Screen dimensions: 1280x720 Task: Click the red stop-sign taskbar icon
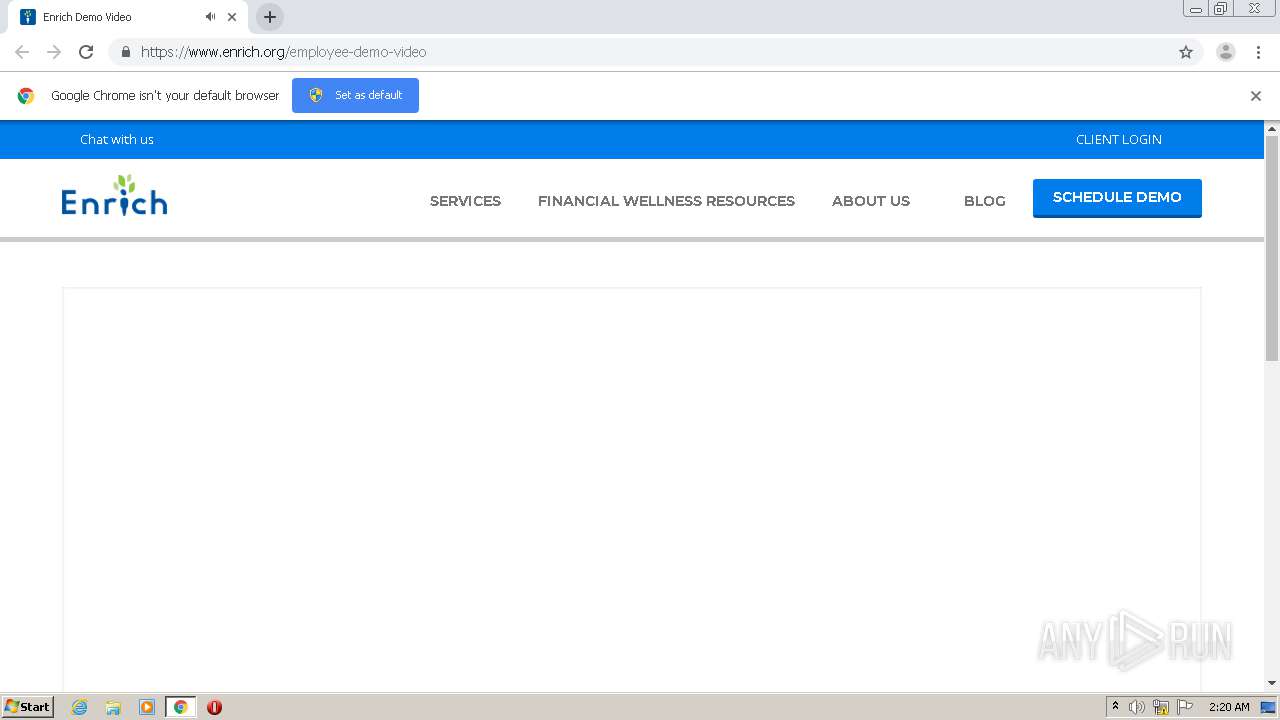tap(214, 707)
